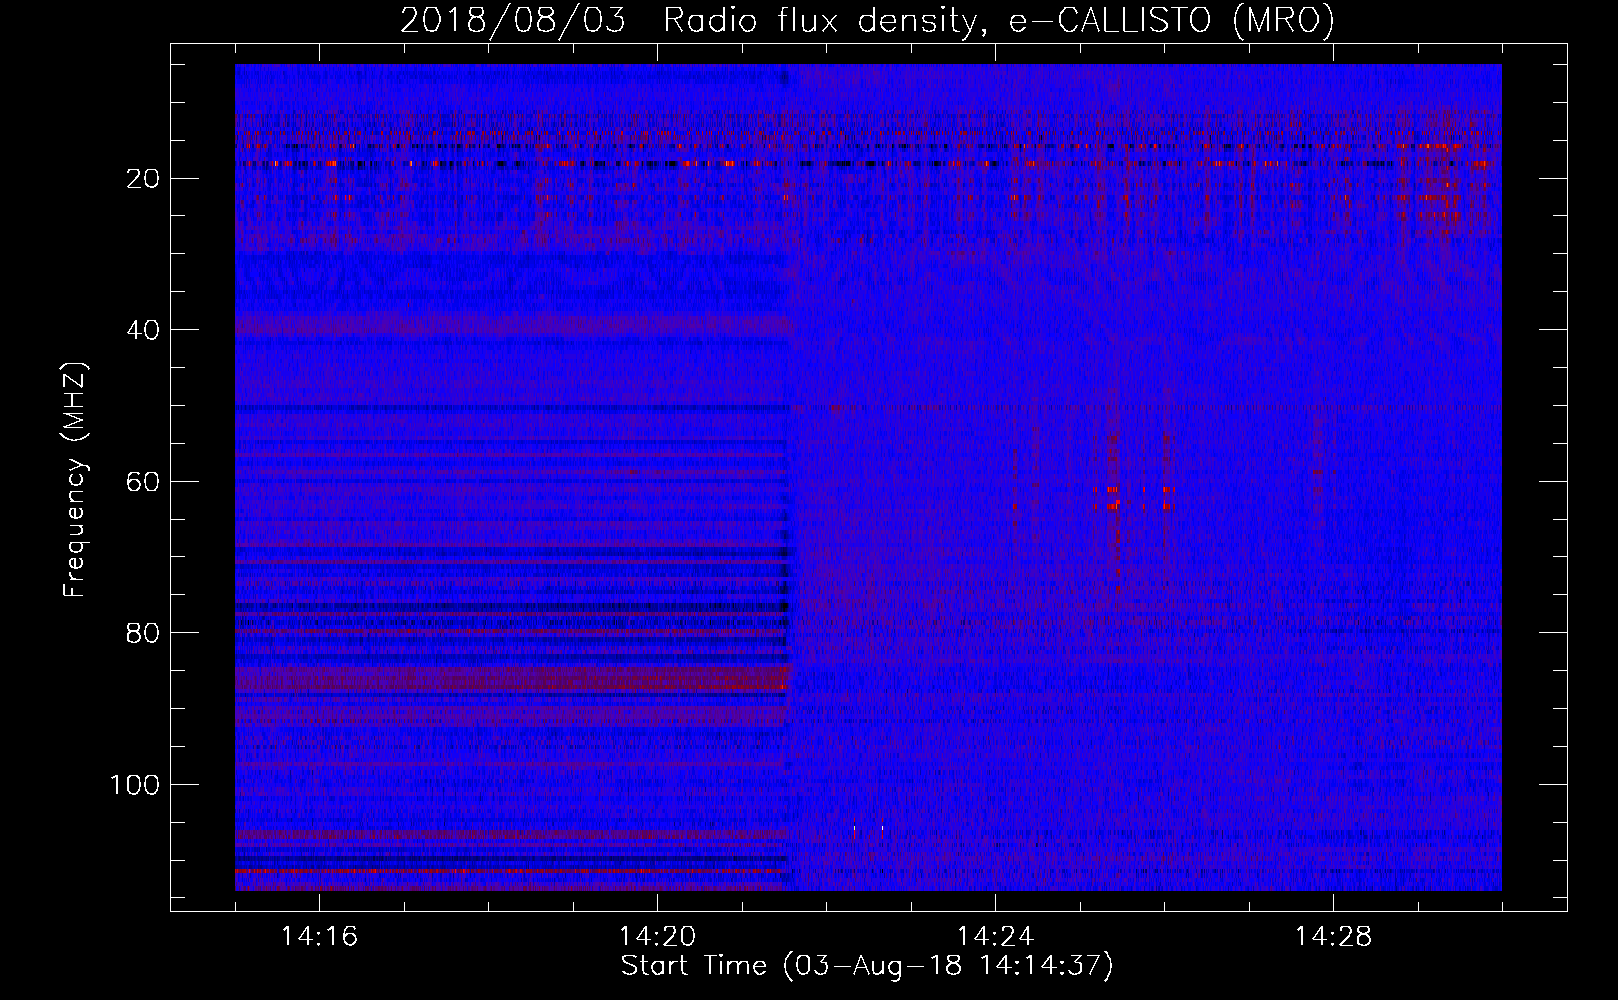Click the plot title 'Radio flux density, e-CALLISTO (MRO)'
This screenshot has height=1000, width=1618.
[x=999, y=20]
